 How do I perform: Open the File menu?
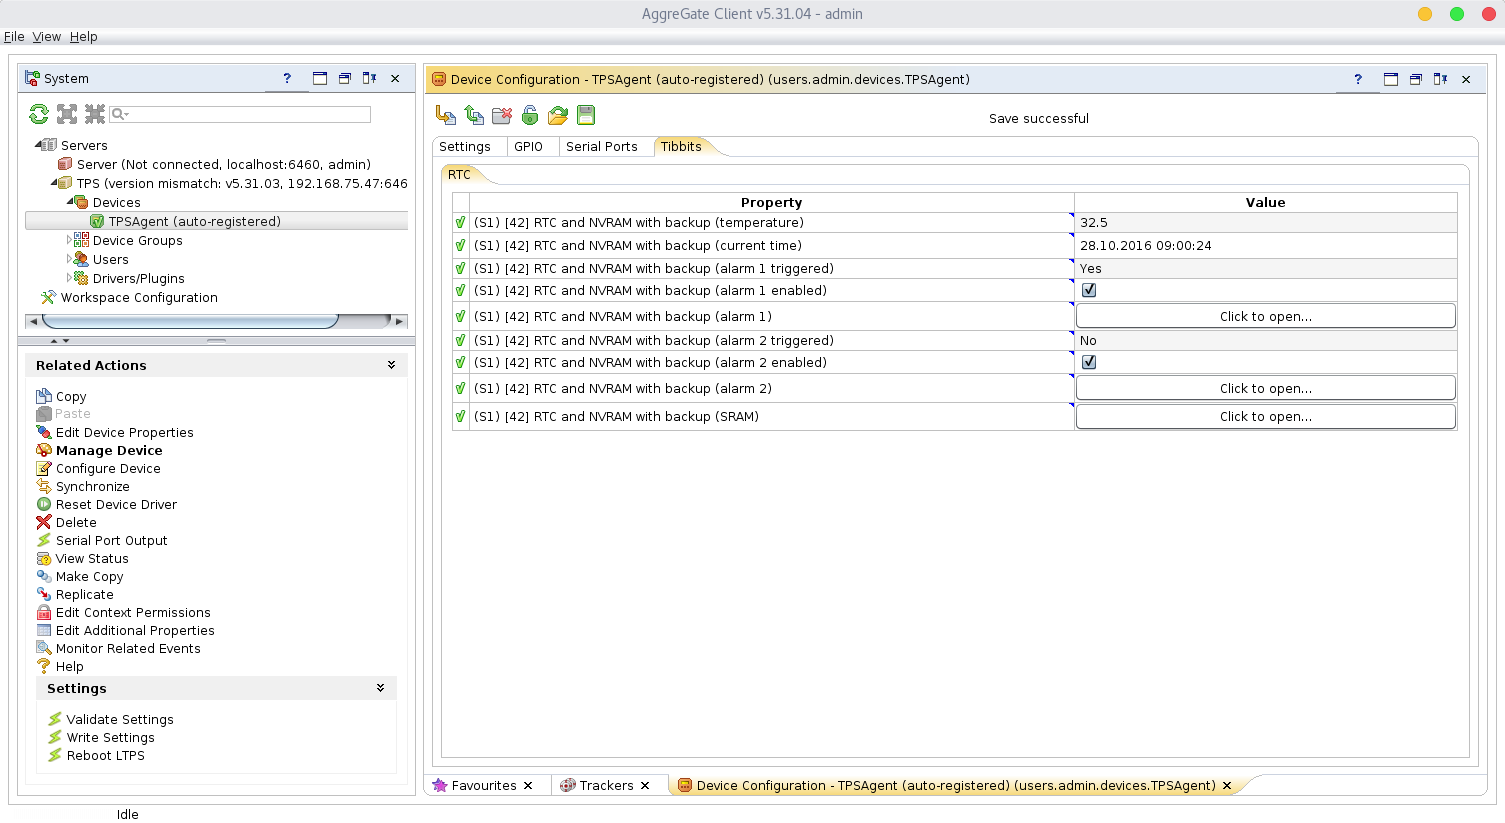[x=14, y=36]
